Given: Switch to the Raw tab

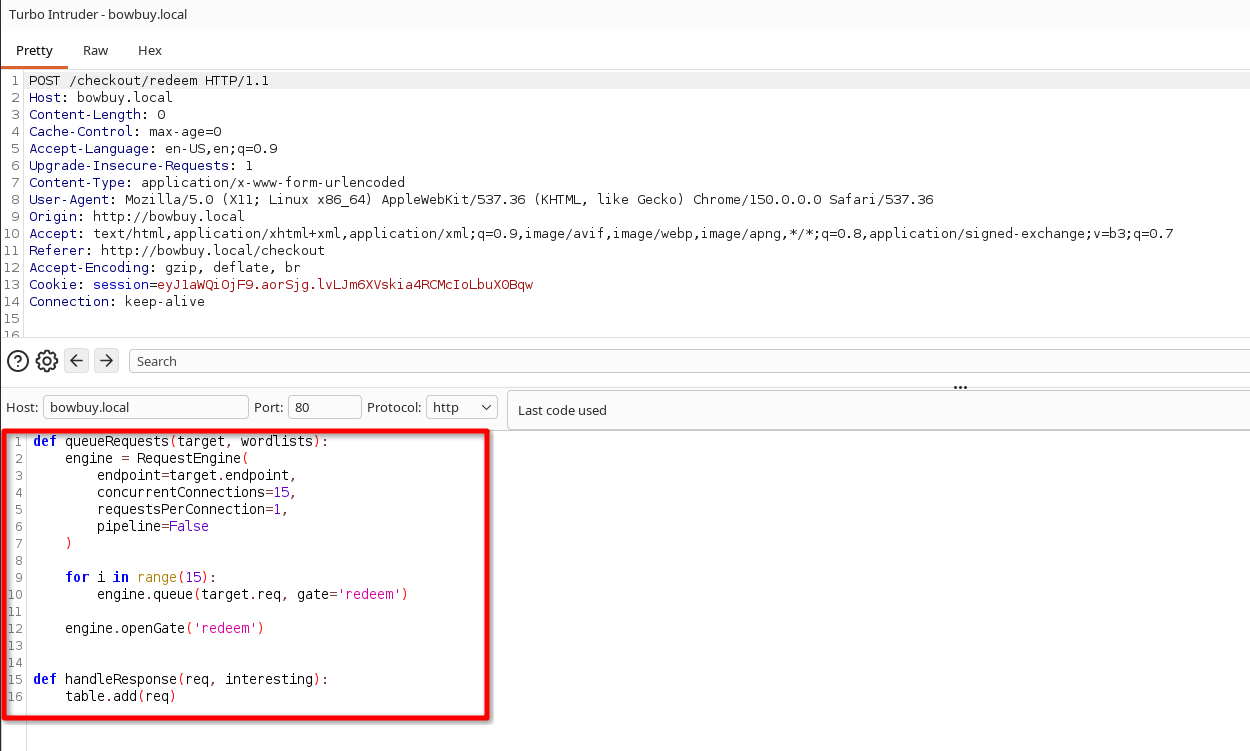Looking at the screenshot, I should click(x=96, y=50).
